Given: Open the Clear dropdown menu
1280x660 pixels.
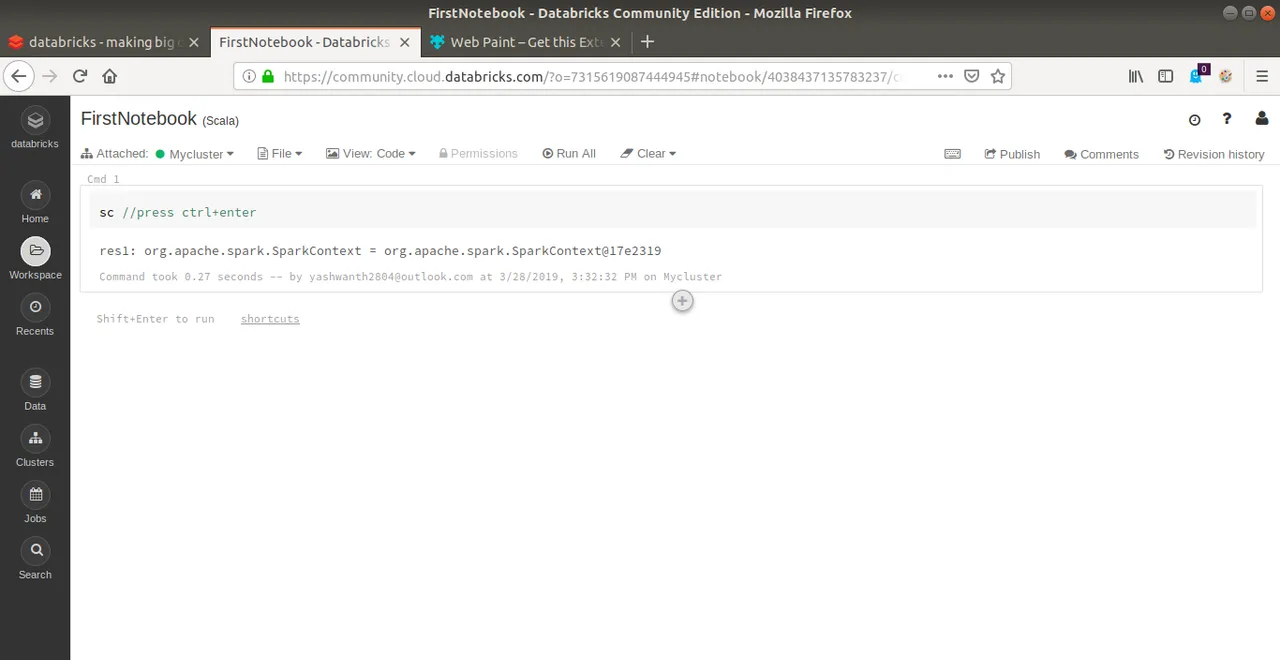Looking at the screenshot, I should pyautogui.click(x=648, y=154).
